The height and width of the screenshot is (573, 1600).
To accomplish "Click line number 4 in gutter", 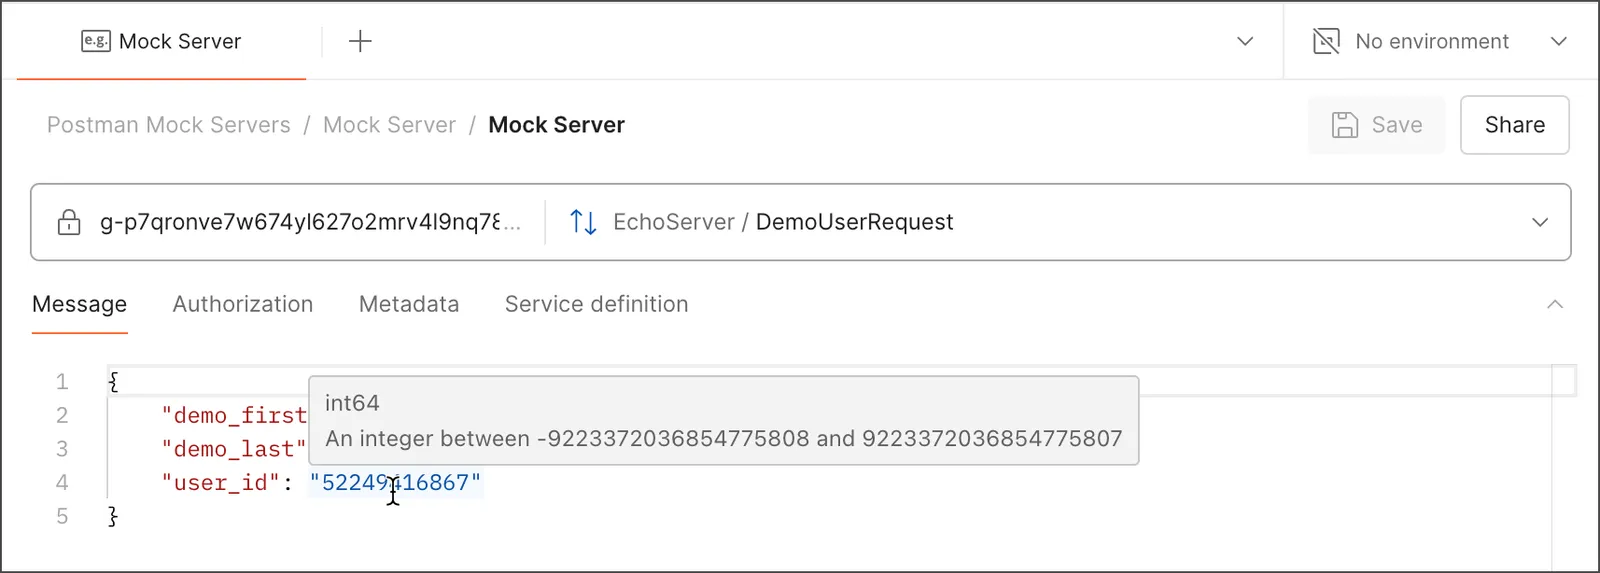I will coord(62,483).
